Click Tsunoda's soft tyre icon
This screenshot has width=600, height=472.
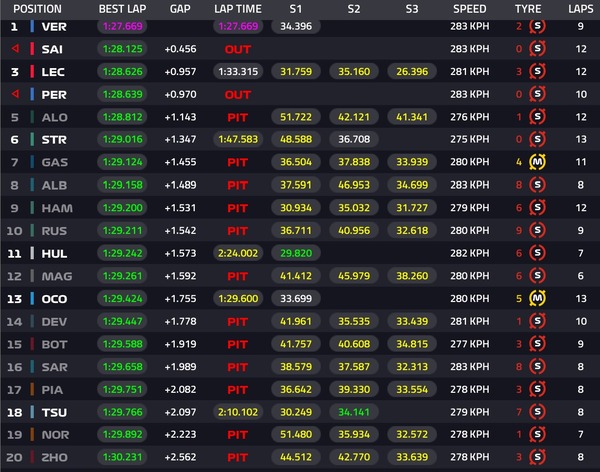tap(537, 412)
